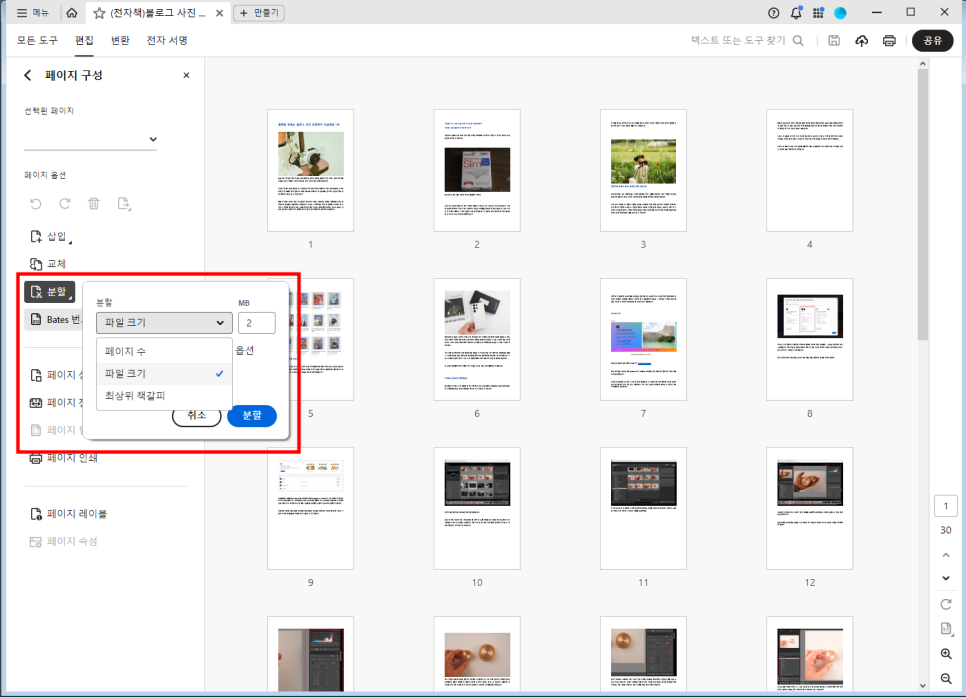Close the (전자책)블로그 사진 document tab
Image resolution: width=966 pixels, height=697 pixels.
219,13
